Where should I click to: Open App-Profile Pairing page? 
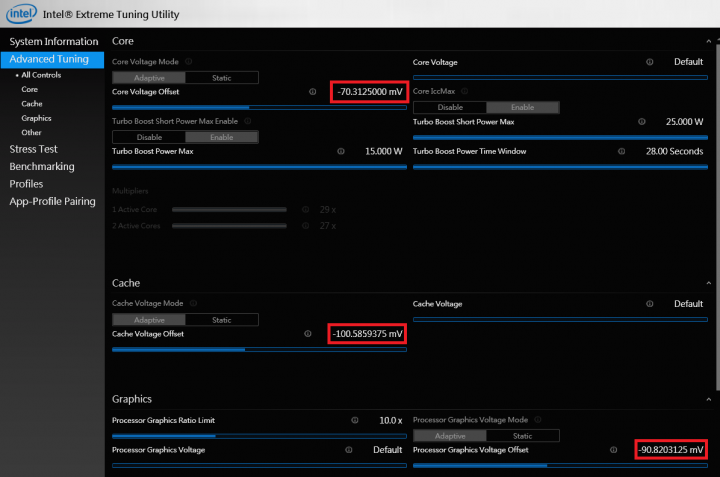click(x=52, y=202)
